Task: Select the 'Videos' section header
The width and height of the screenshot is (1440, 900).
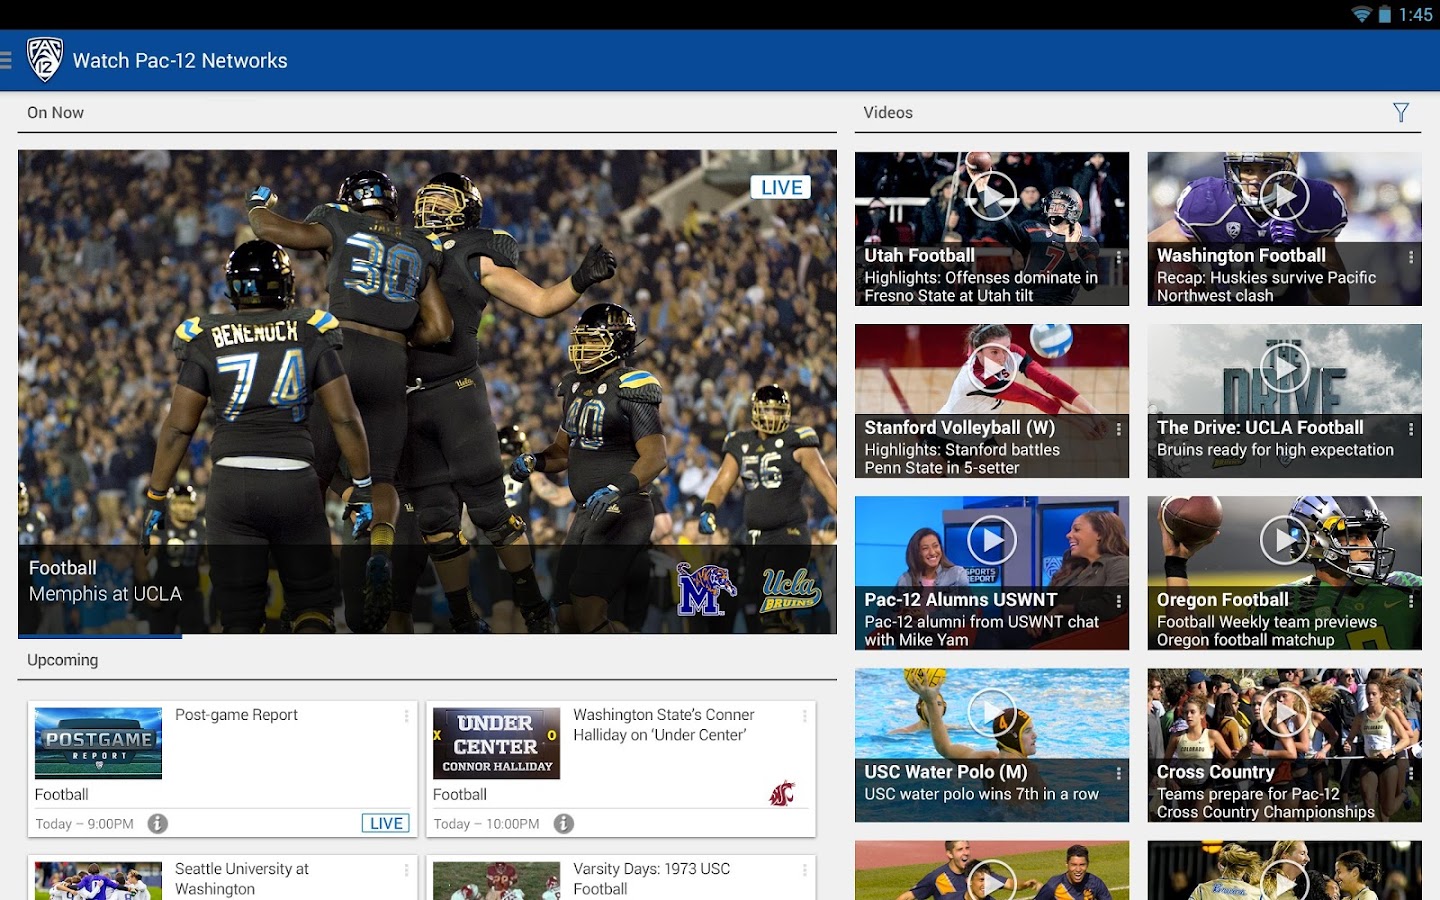Action: [888, 113]
